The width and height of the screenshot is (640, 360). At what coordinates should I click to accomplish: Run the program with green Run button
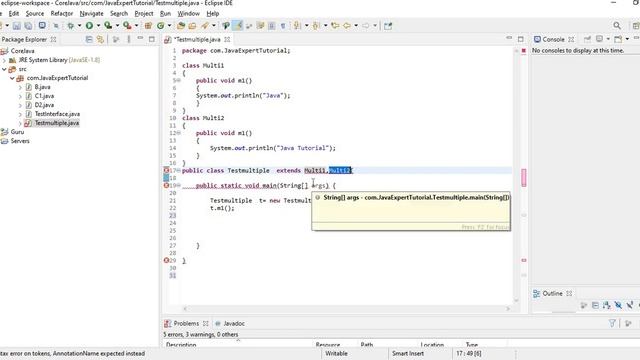[89, 26]
